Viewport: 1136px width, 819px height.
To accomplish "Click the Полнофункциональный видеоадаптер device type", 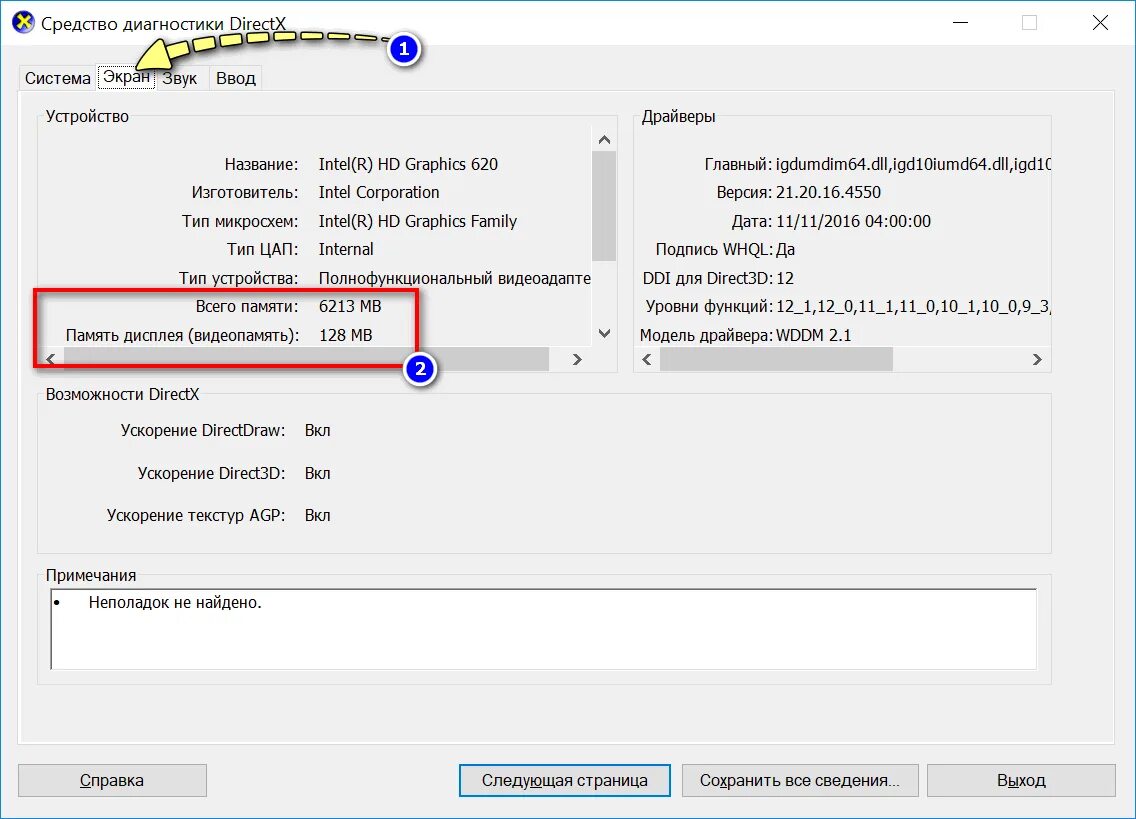I will pos(454,278).
